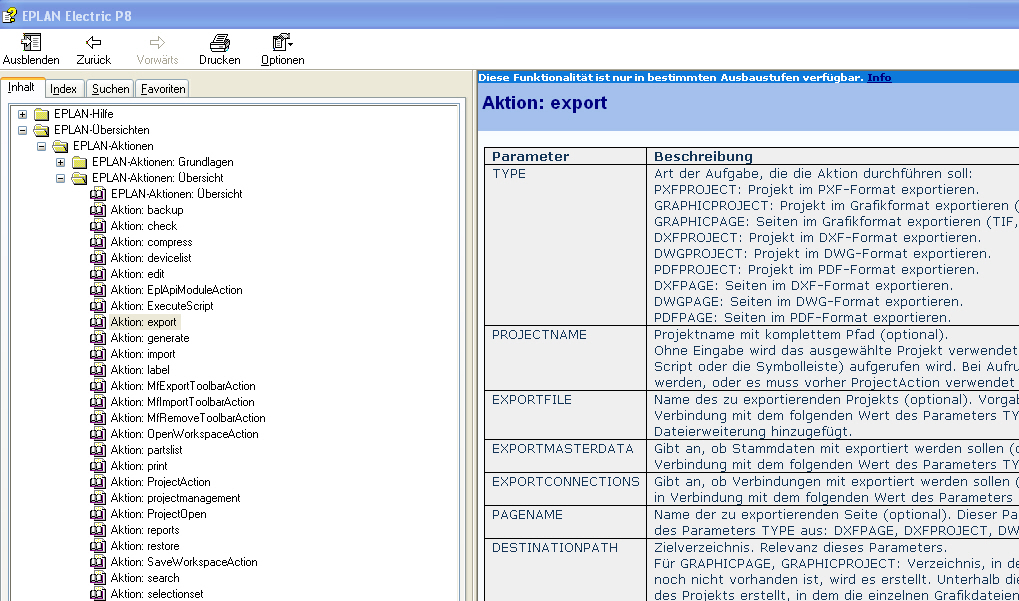Click the book icon beside Aktion: import
The image size is (1019, 601).
coord(97,354)
